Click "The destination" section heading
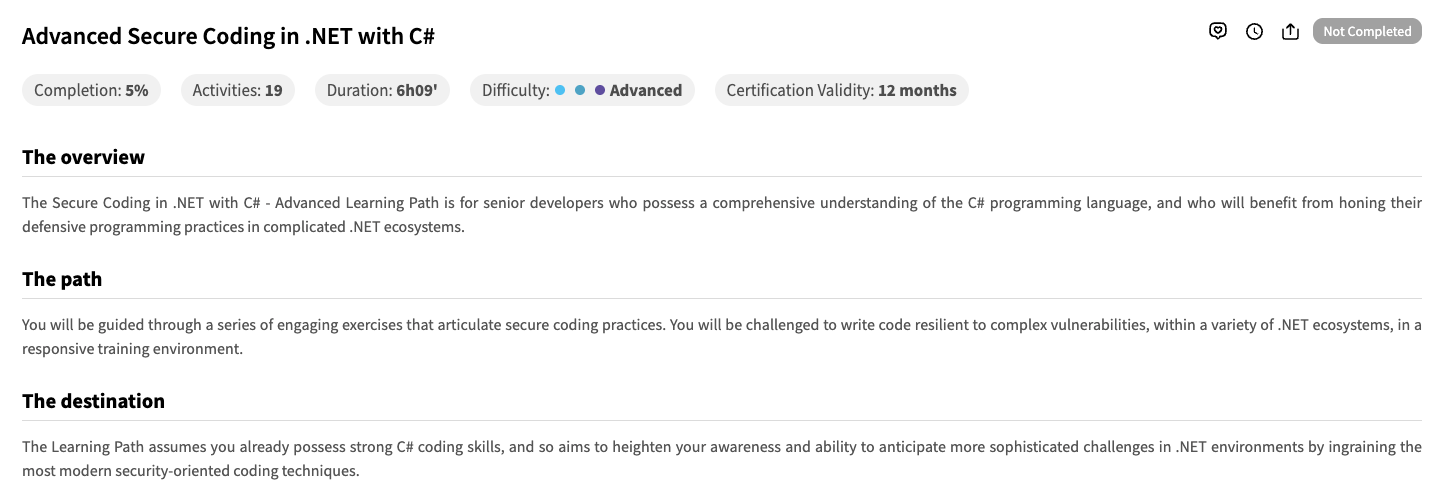The width and height of the screenshot is (1439, 504). point(93,401)
